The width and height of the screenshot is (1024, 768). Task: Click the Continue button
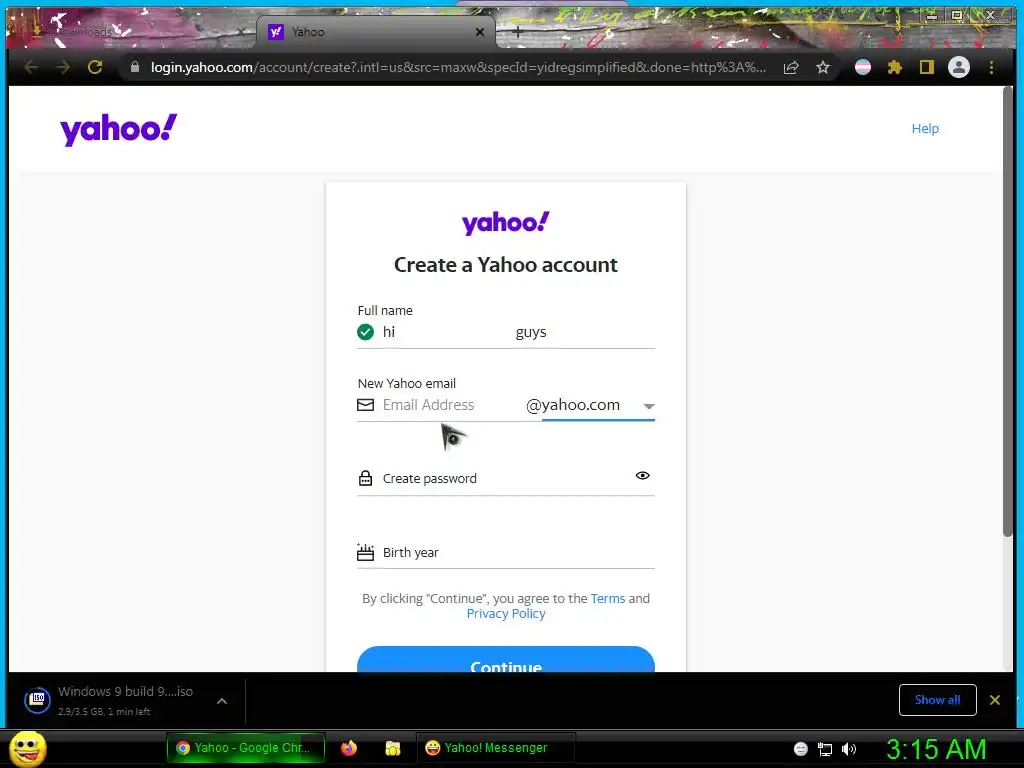506,659
